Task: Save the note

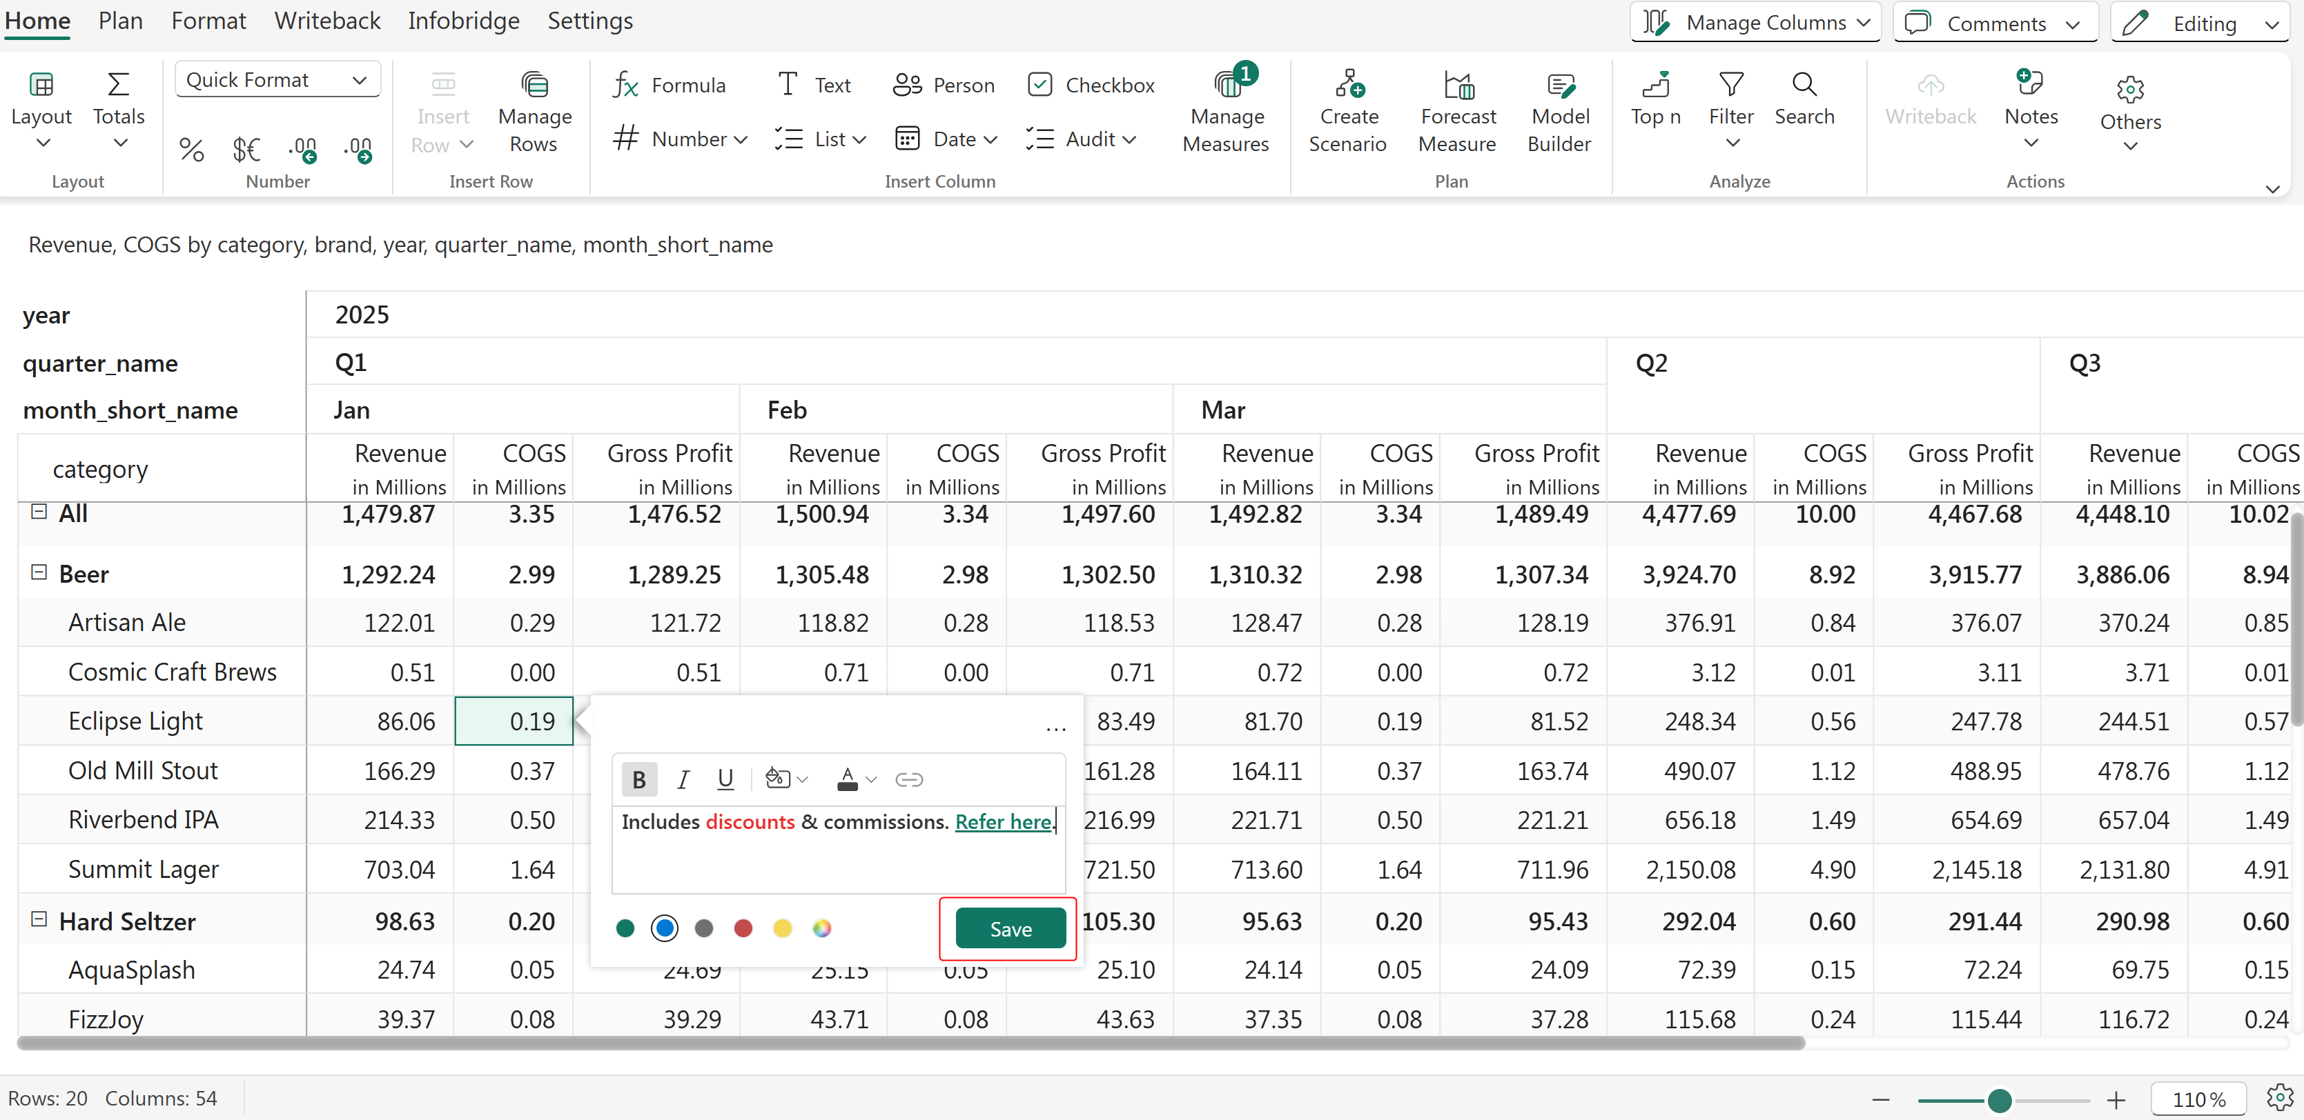Action: coord(1010,928)
